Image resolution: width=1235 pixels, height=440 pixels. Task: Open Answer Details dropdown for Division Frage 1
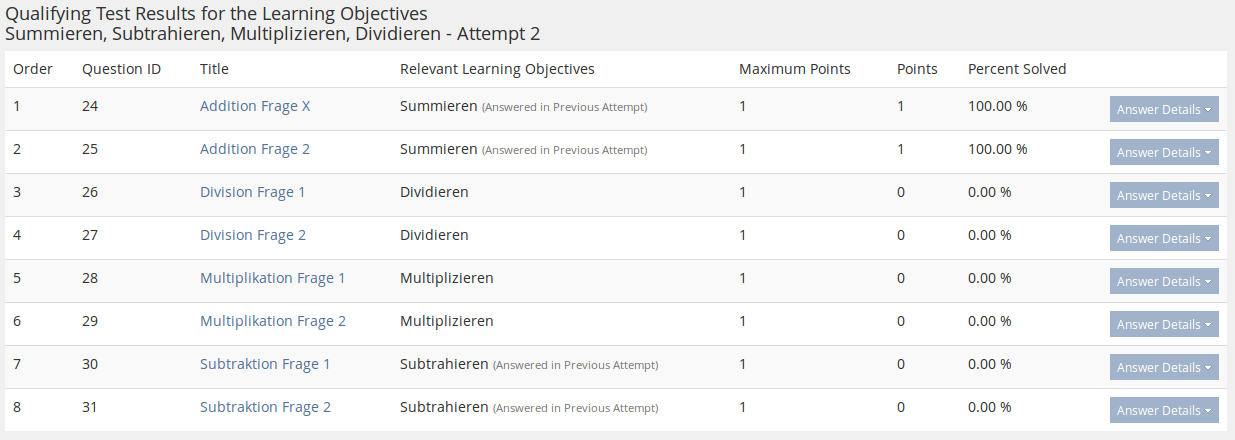tap(1164, 196)
